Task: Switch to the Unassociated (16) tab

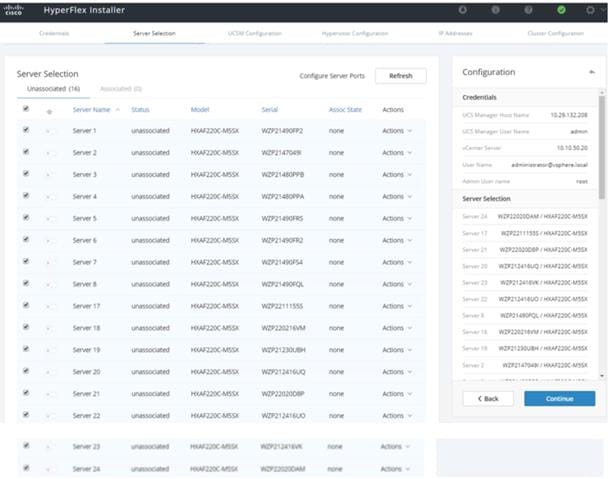Action: 53,89
